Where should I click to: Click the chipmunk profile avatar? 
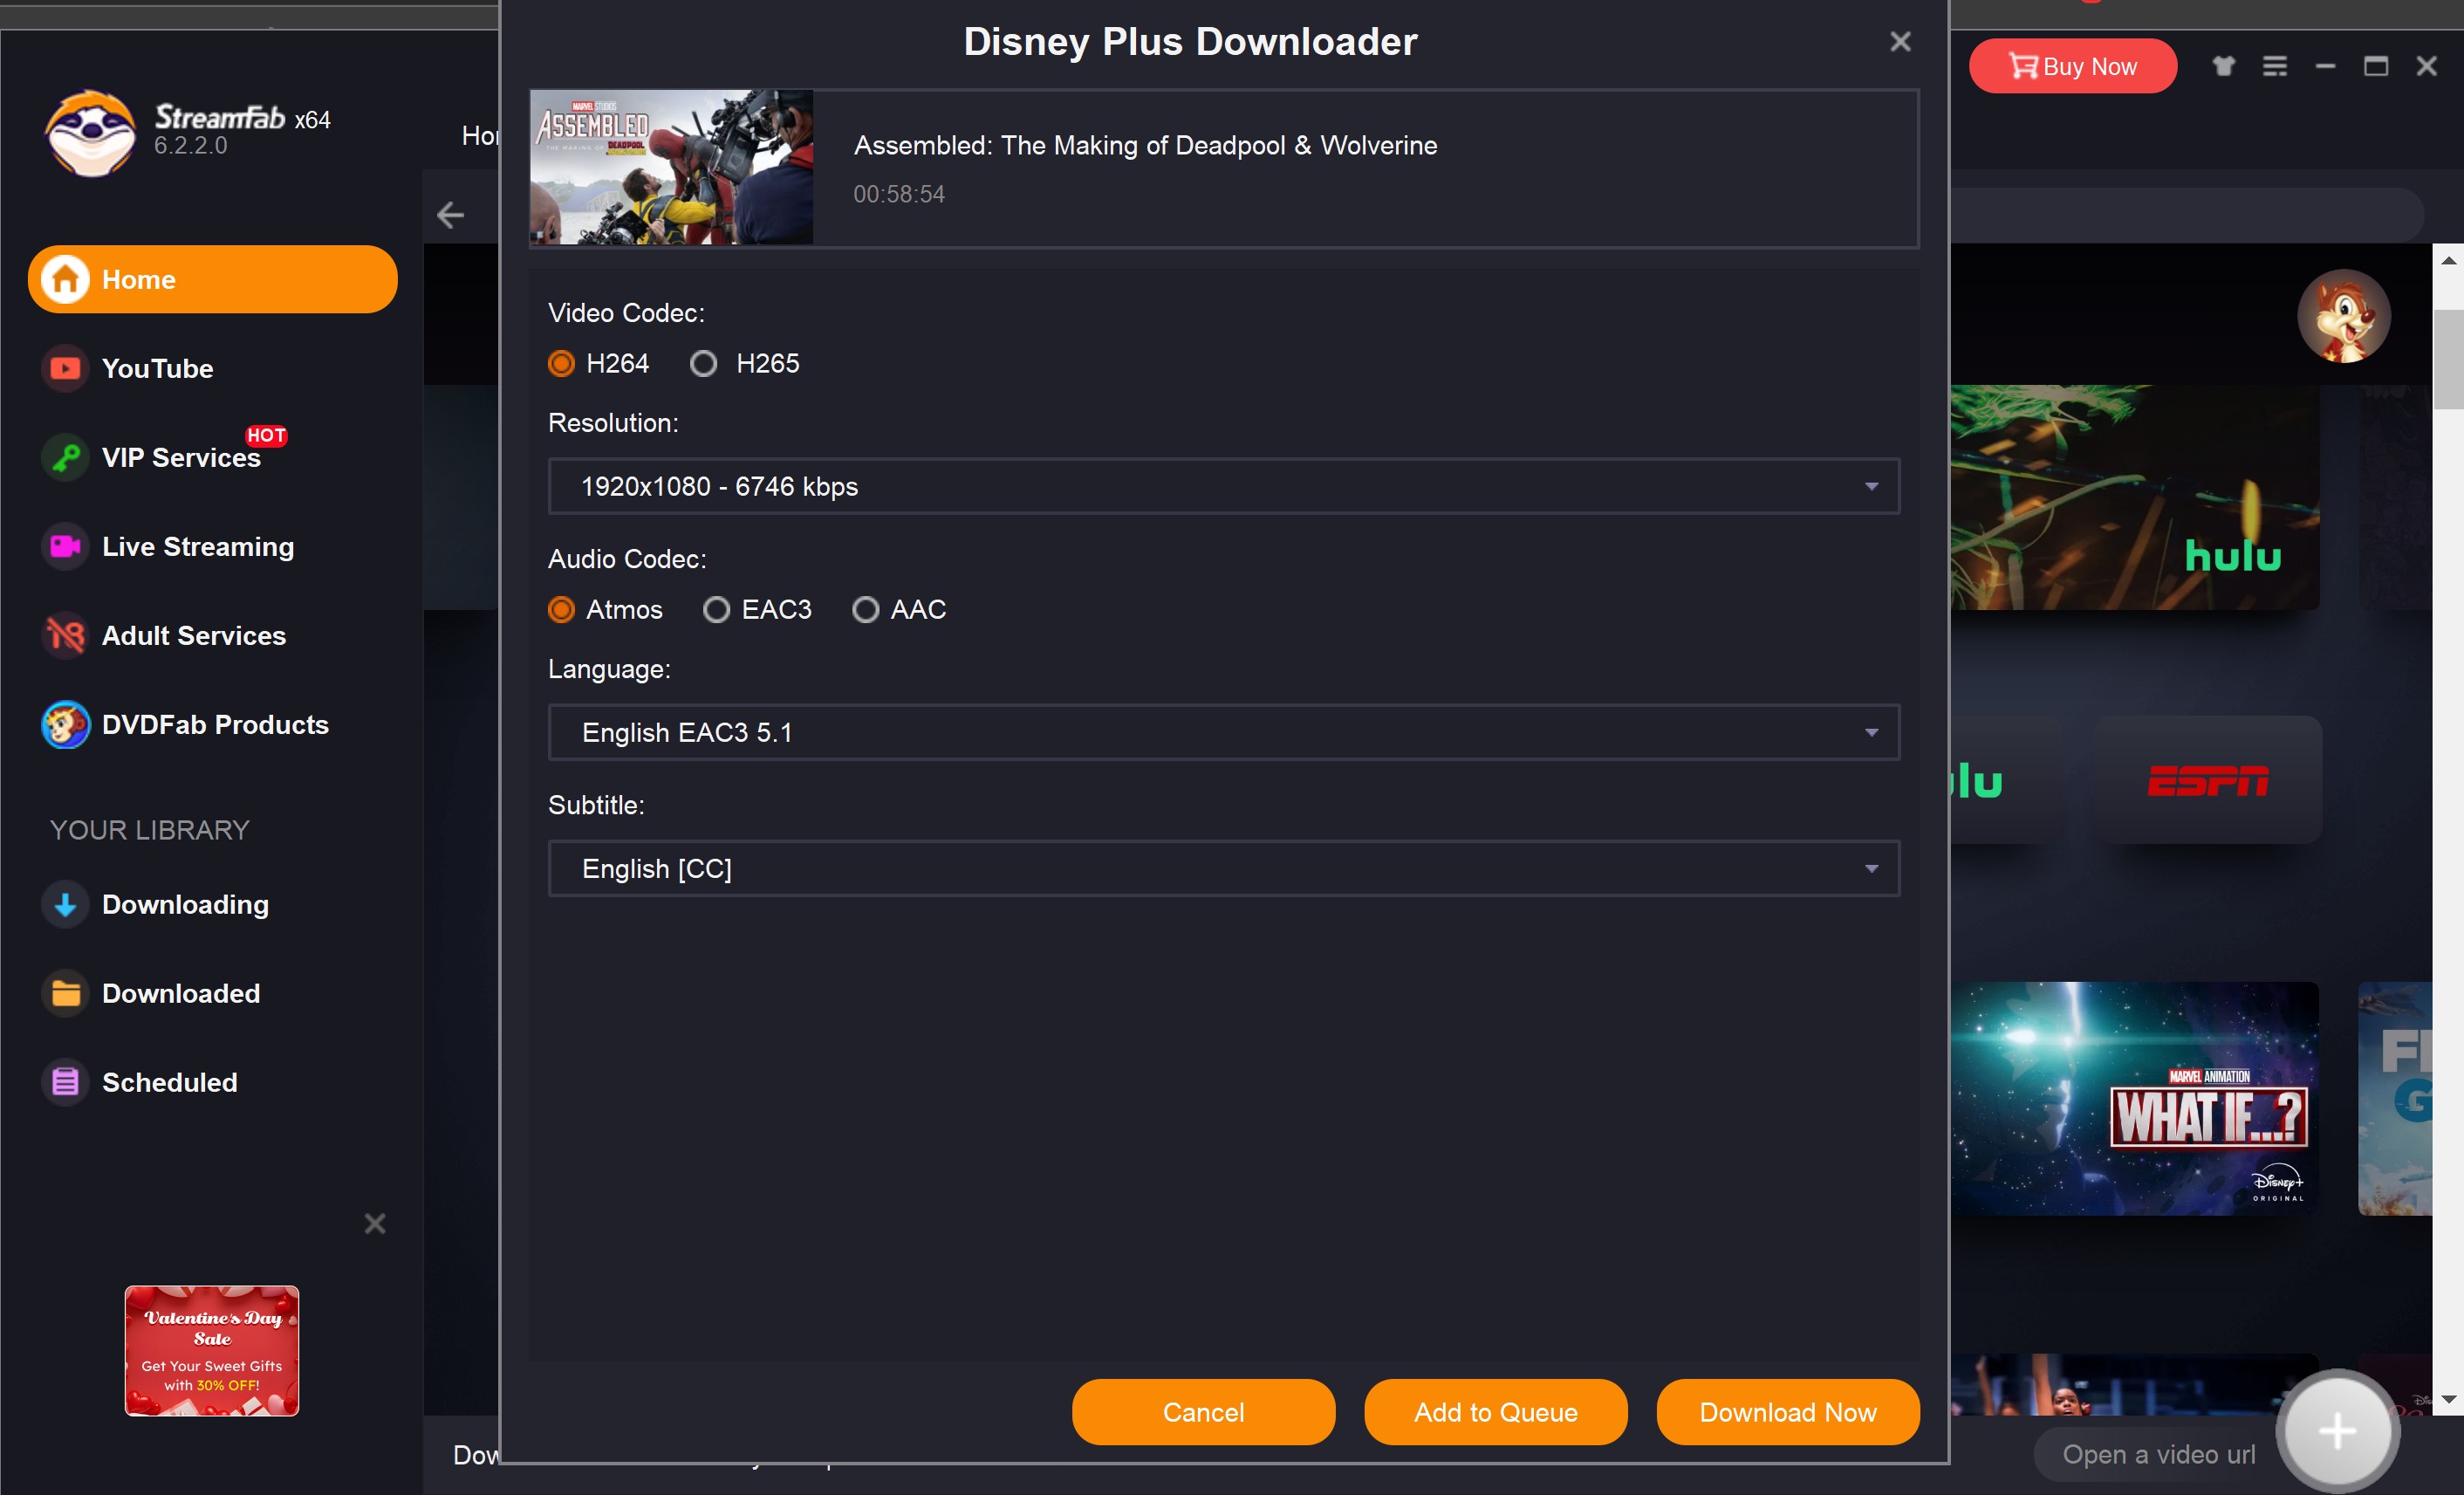click(x=2344, y=316)
